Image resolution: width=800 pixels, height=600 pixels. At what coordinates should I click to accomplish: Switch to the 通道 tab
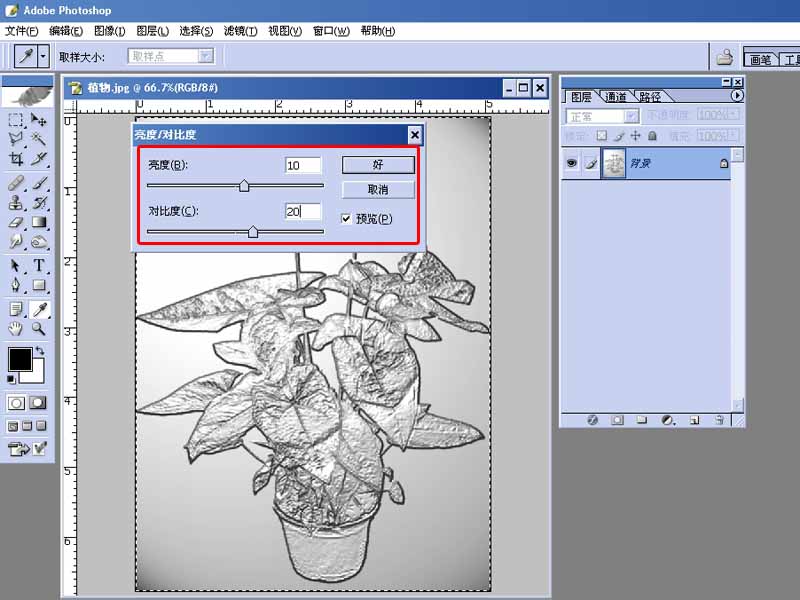pos(615,97)
